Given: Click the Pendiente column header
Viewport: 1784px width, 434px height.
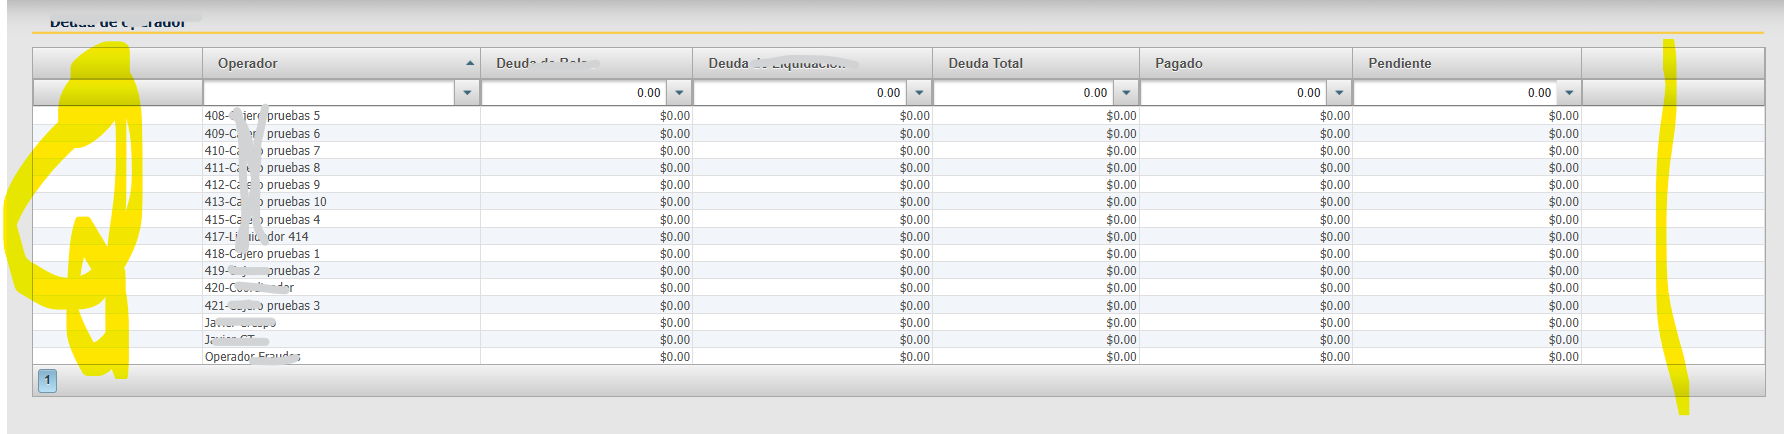Looking at the screenshot, I should 1399,63.
